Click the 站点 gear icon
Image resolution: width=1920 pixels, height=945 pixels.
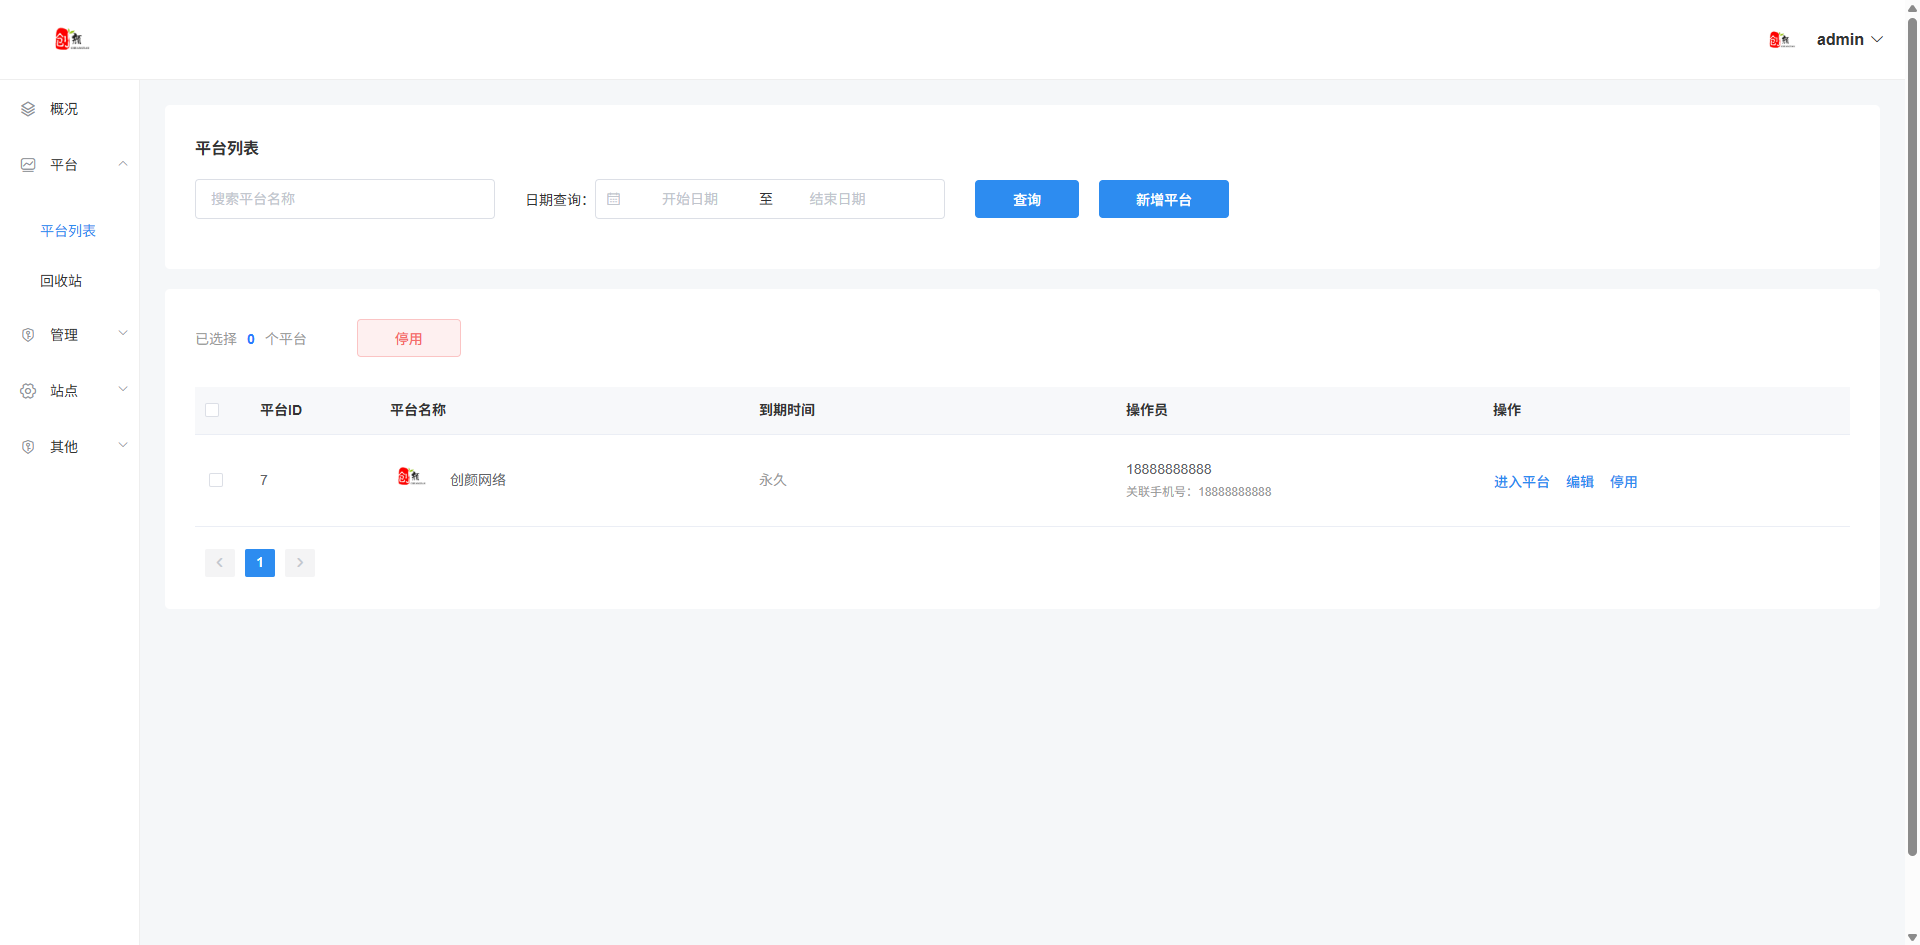28,391
